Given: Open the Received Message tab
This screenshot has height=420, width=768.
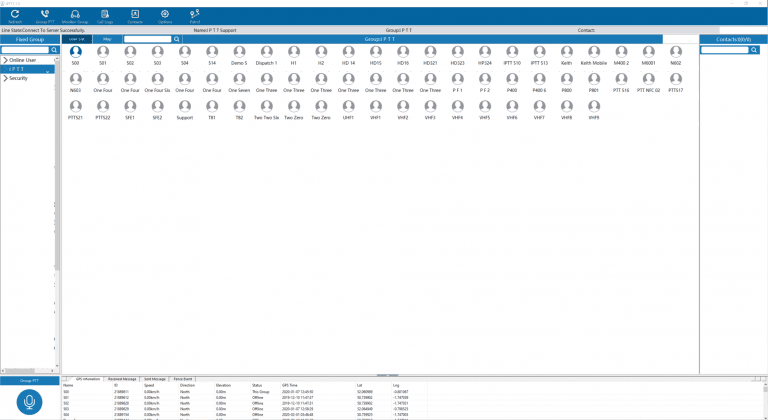Looking at the screenshot, I should click(122, 379).
